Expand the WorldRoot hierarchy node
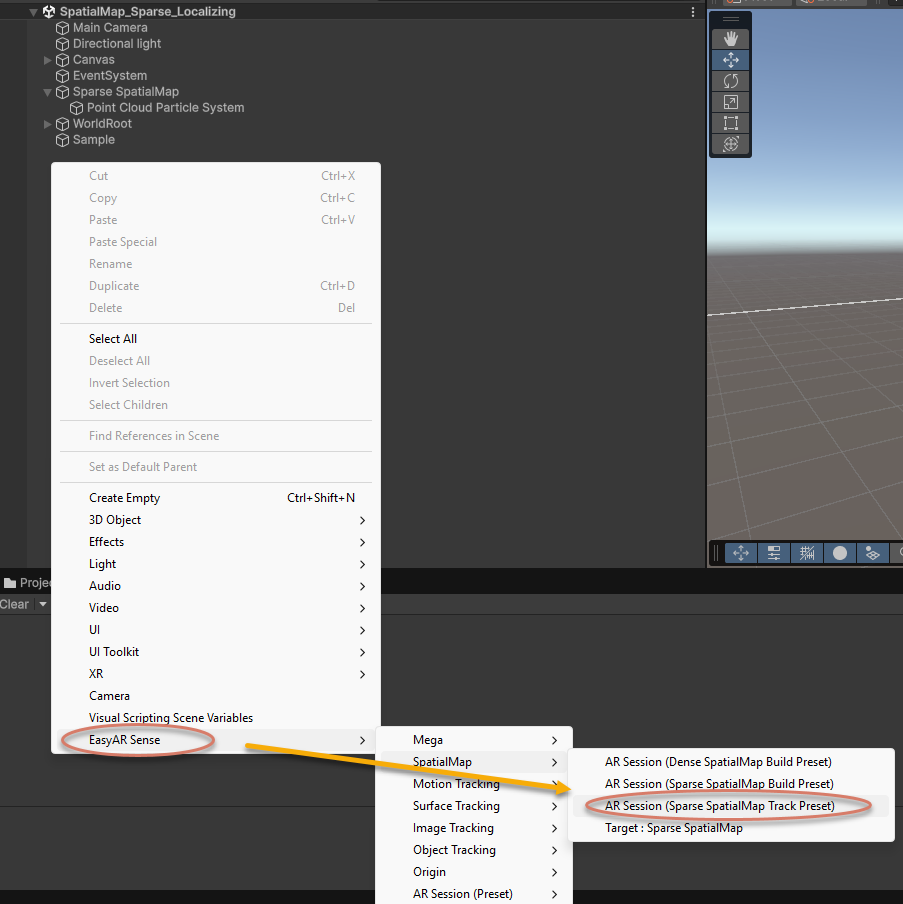The image size is (903, 904). click(x=48, y=124)
